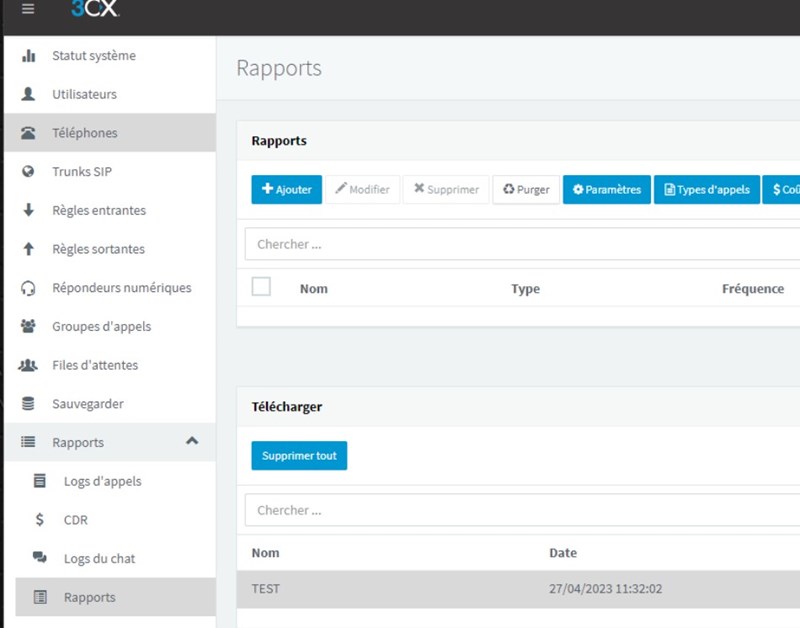Click the Sauvegarder database icon
The width and height of the screenshot is (800, 628).
point(29,404)
